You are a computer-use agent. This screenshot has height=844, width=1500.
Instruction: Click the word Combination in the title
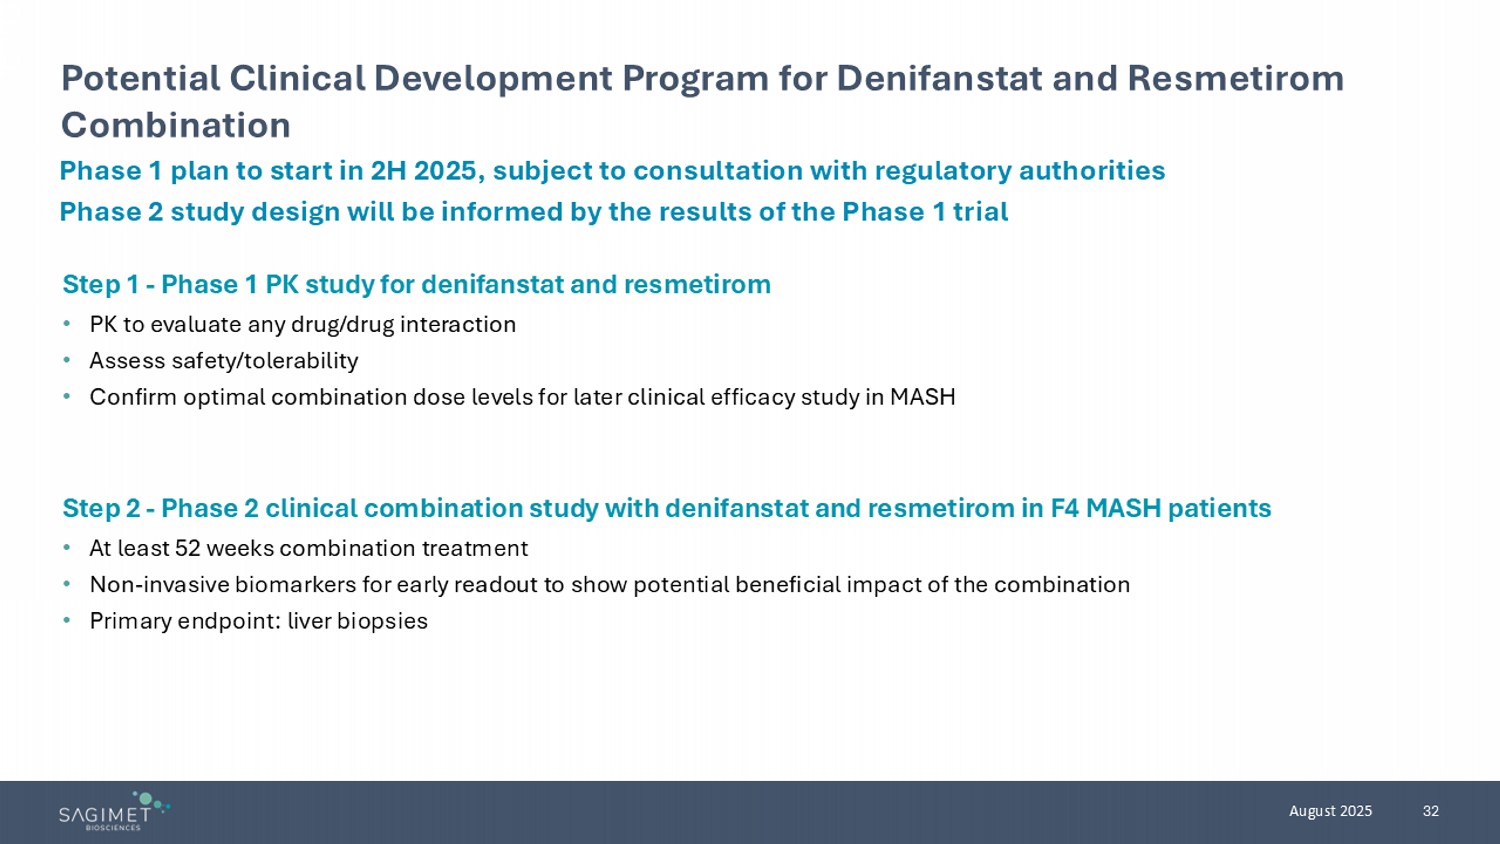point(176,126)
